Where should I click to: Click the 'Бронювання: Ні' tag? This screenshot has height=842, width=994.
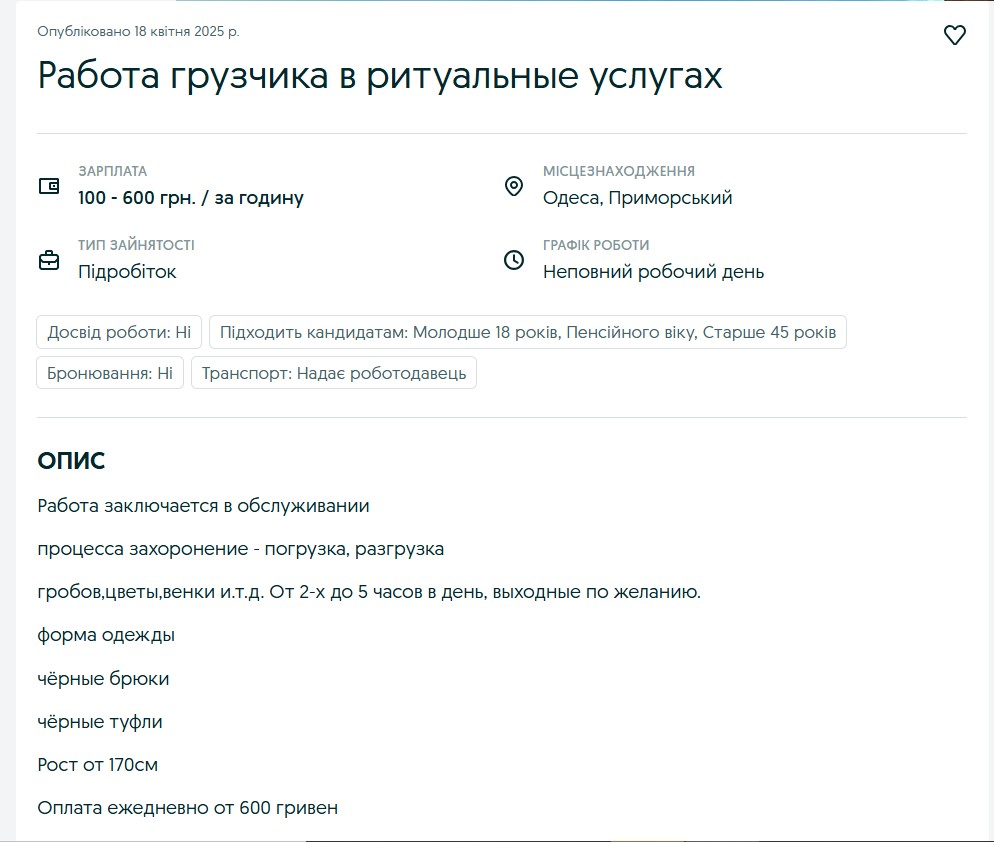click(110, 374)
